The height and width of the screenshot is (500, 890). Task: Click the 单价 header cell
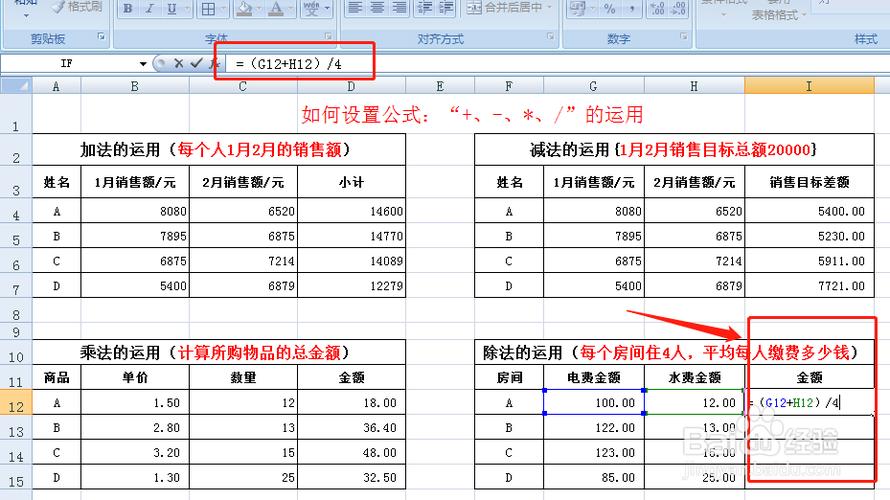tap(135, 377)
